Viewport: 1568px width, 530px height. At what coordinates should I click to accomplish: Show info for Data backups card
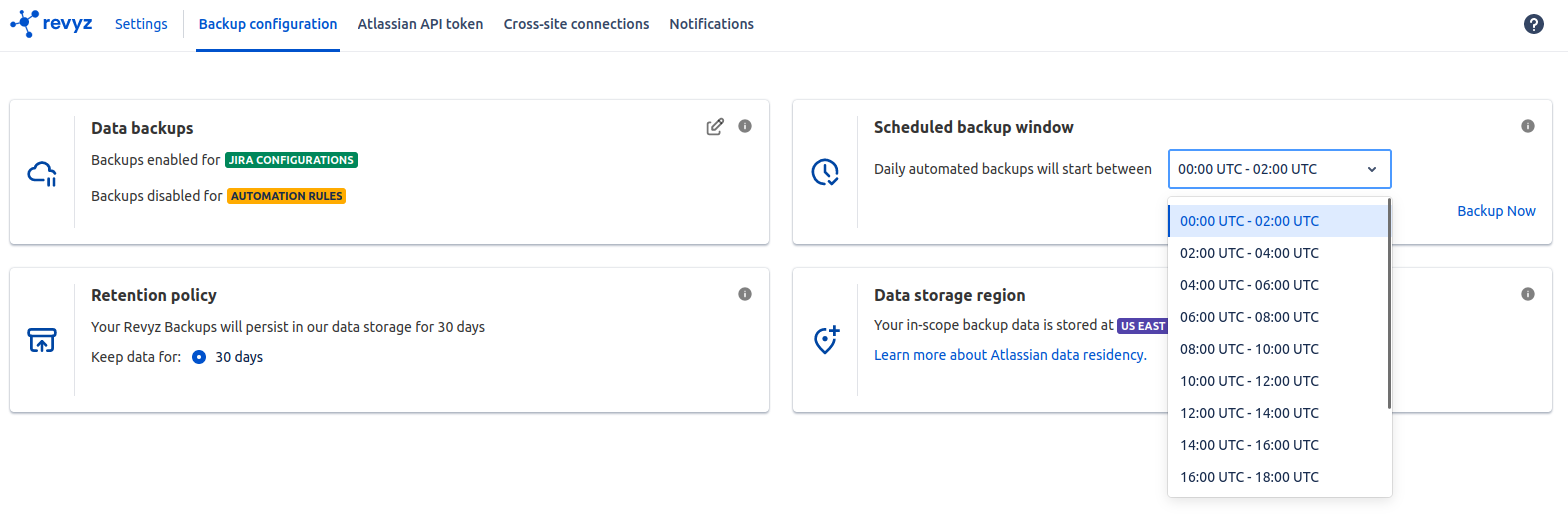[x=744, y=126]
